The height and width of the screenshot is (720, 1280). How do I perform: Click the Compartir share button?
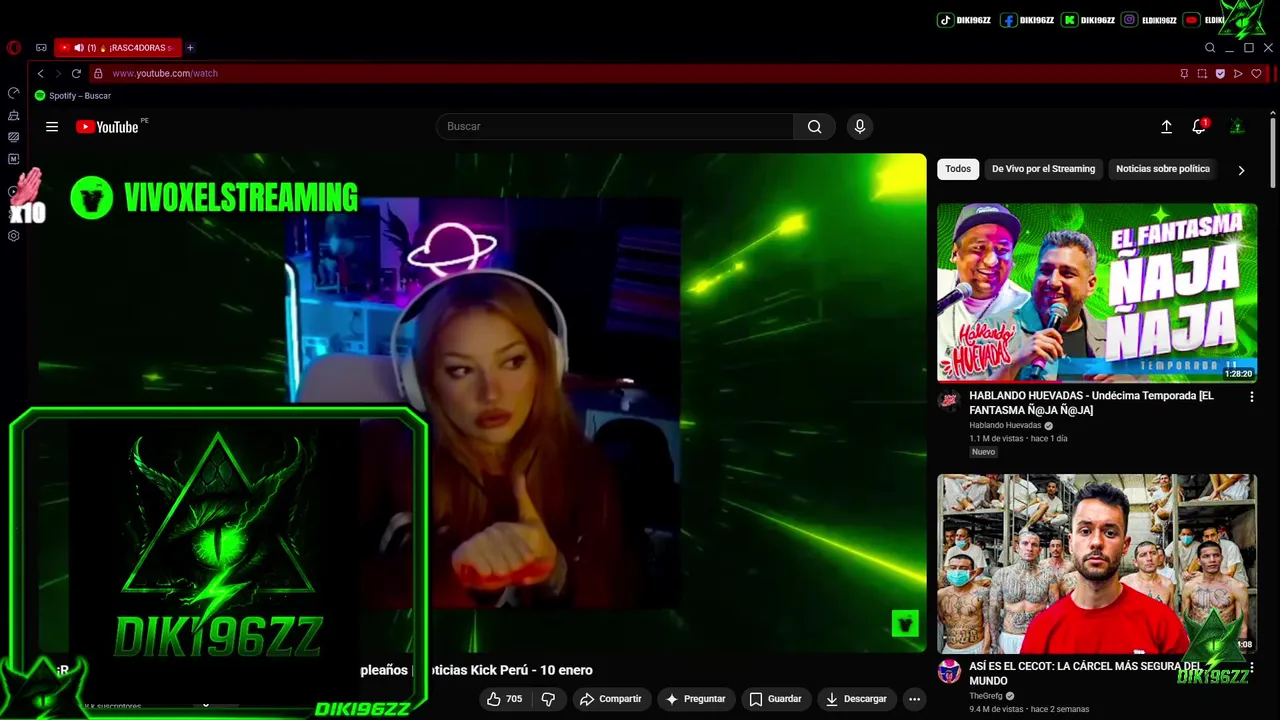click(x=610, y=699)
